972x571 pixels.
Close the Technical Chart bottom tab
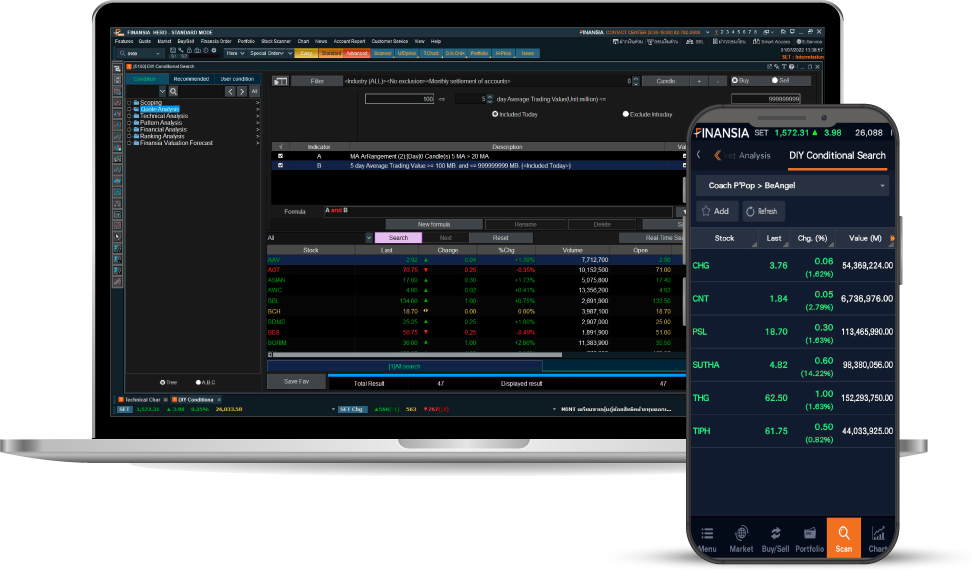tap(166, 400)
